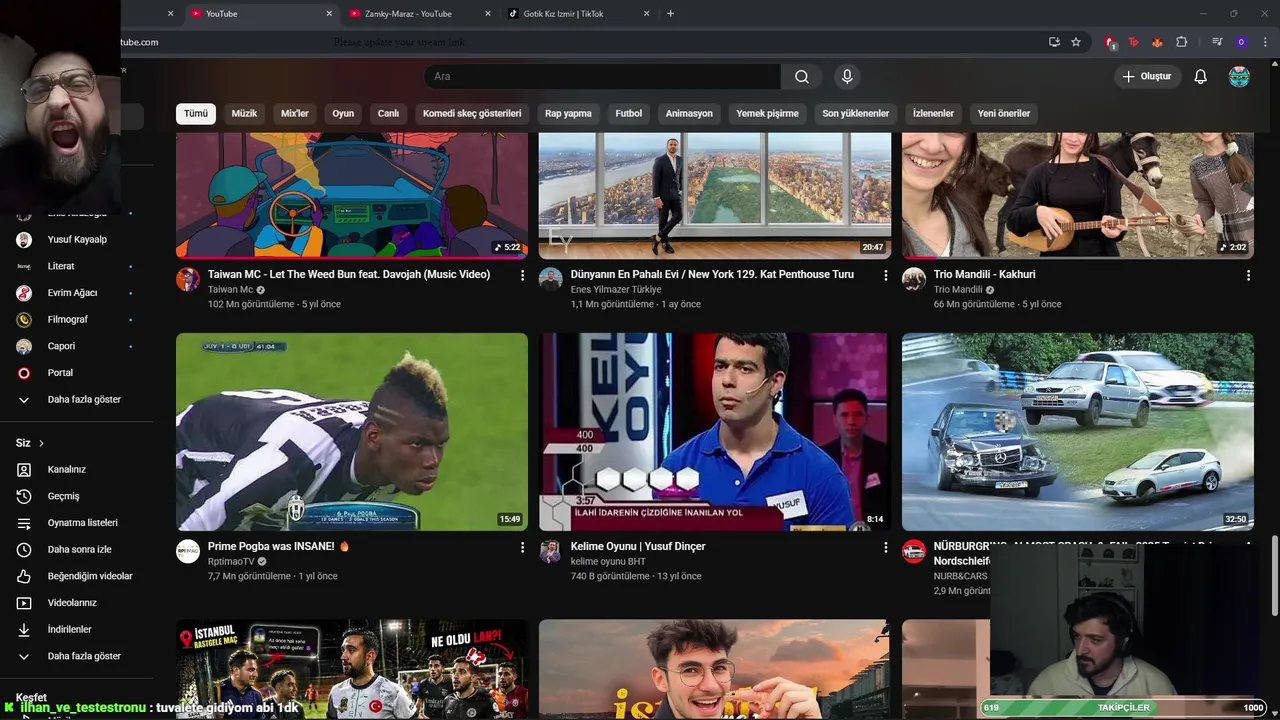Select the Canlı filter chip
The height and width of the screenshot is (720, 1280).
point(388,113)
